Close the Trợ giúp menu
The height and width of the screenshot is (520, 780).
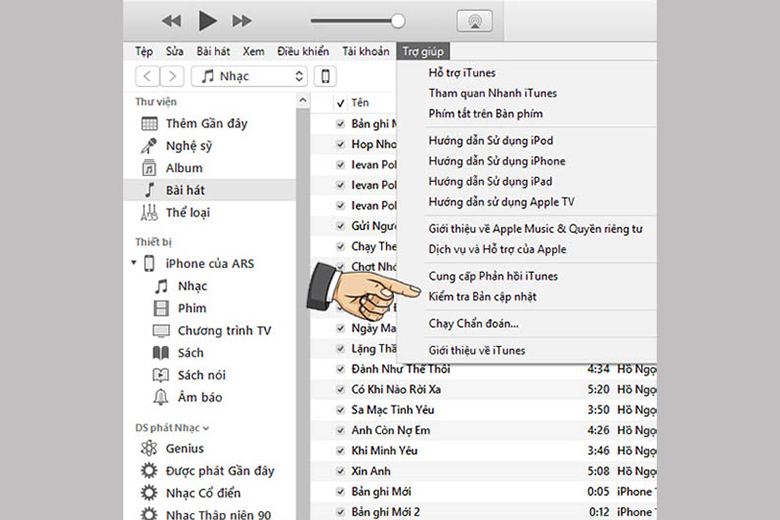[423, 51]
